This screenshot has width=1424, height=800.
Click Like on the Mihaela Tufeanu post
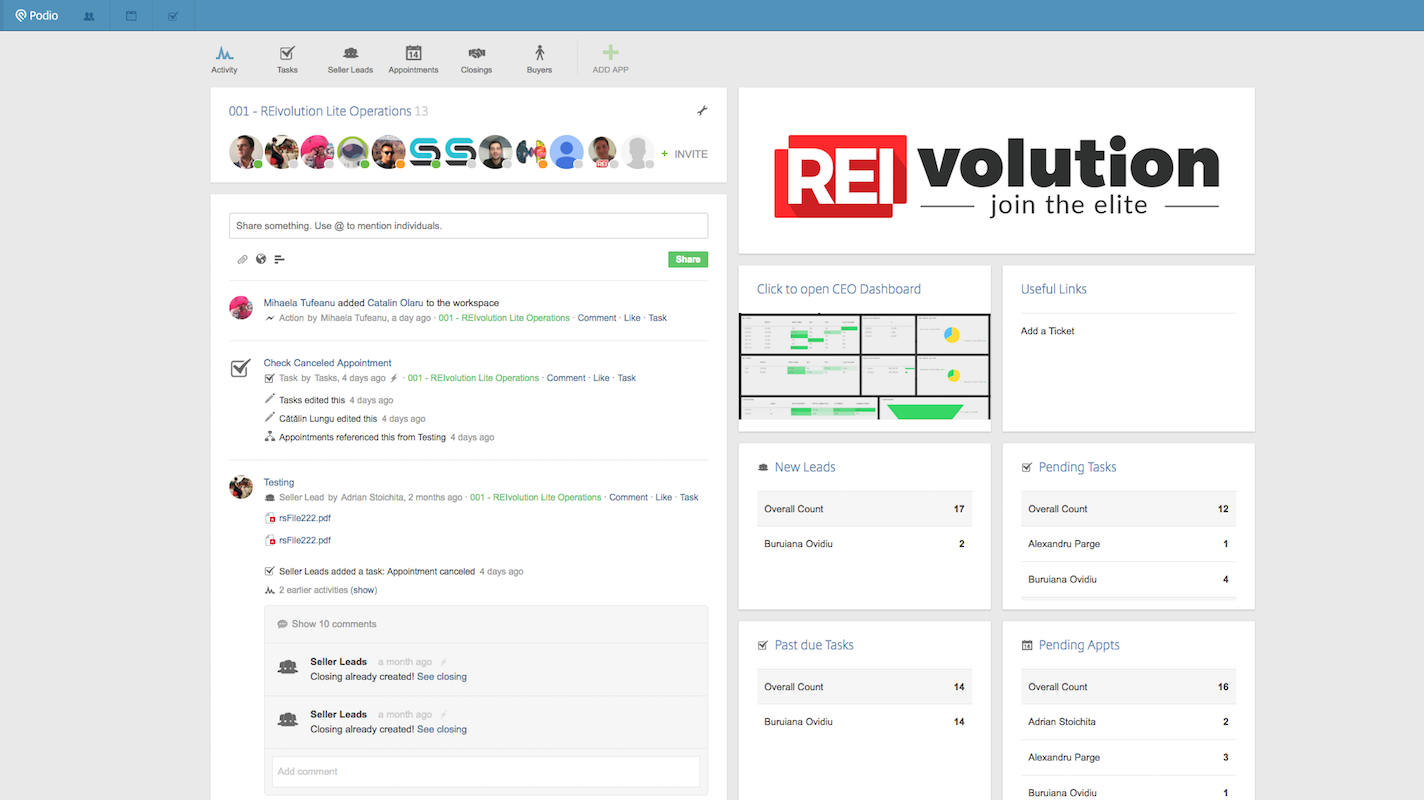(632, 318)
